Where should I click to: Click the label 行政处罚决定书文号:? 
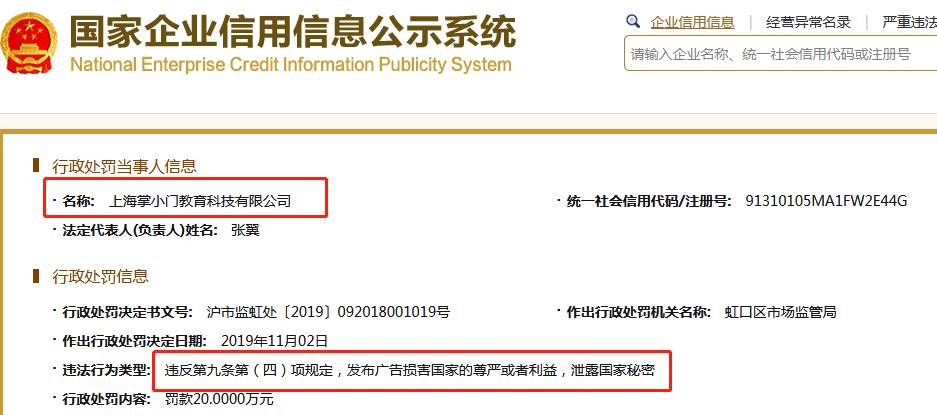(127, 312)
